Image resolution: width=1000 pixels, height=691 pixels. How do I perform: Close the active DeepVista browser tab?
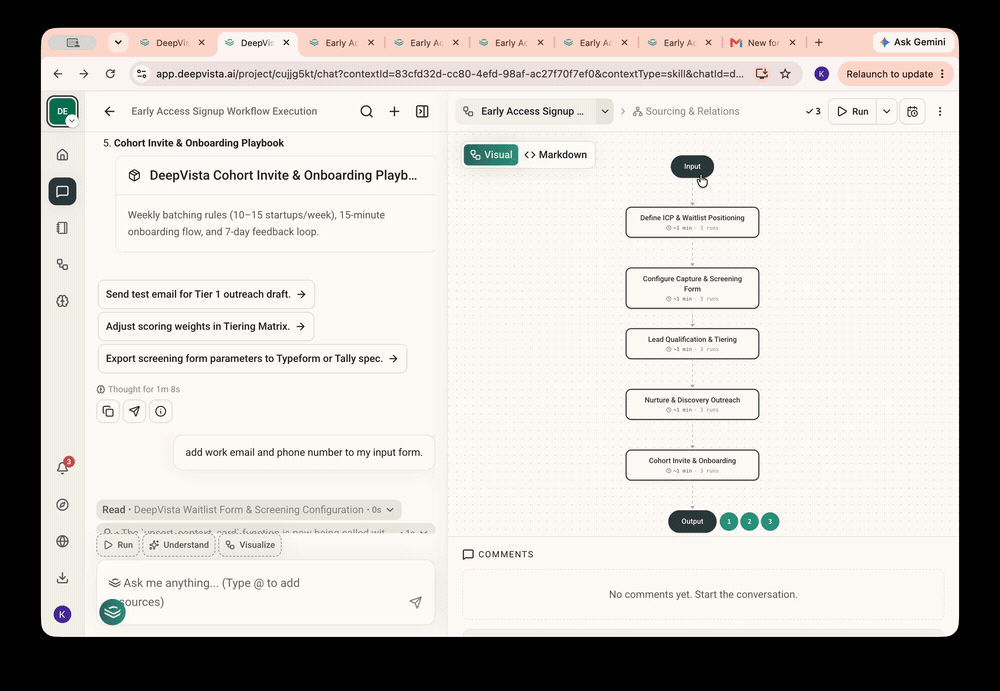tap(286, 43)
